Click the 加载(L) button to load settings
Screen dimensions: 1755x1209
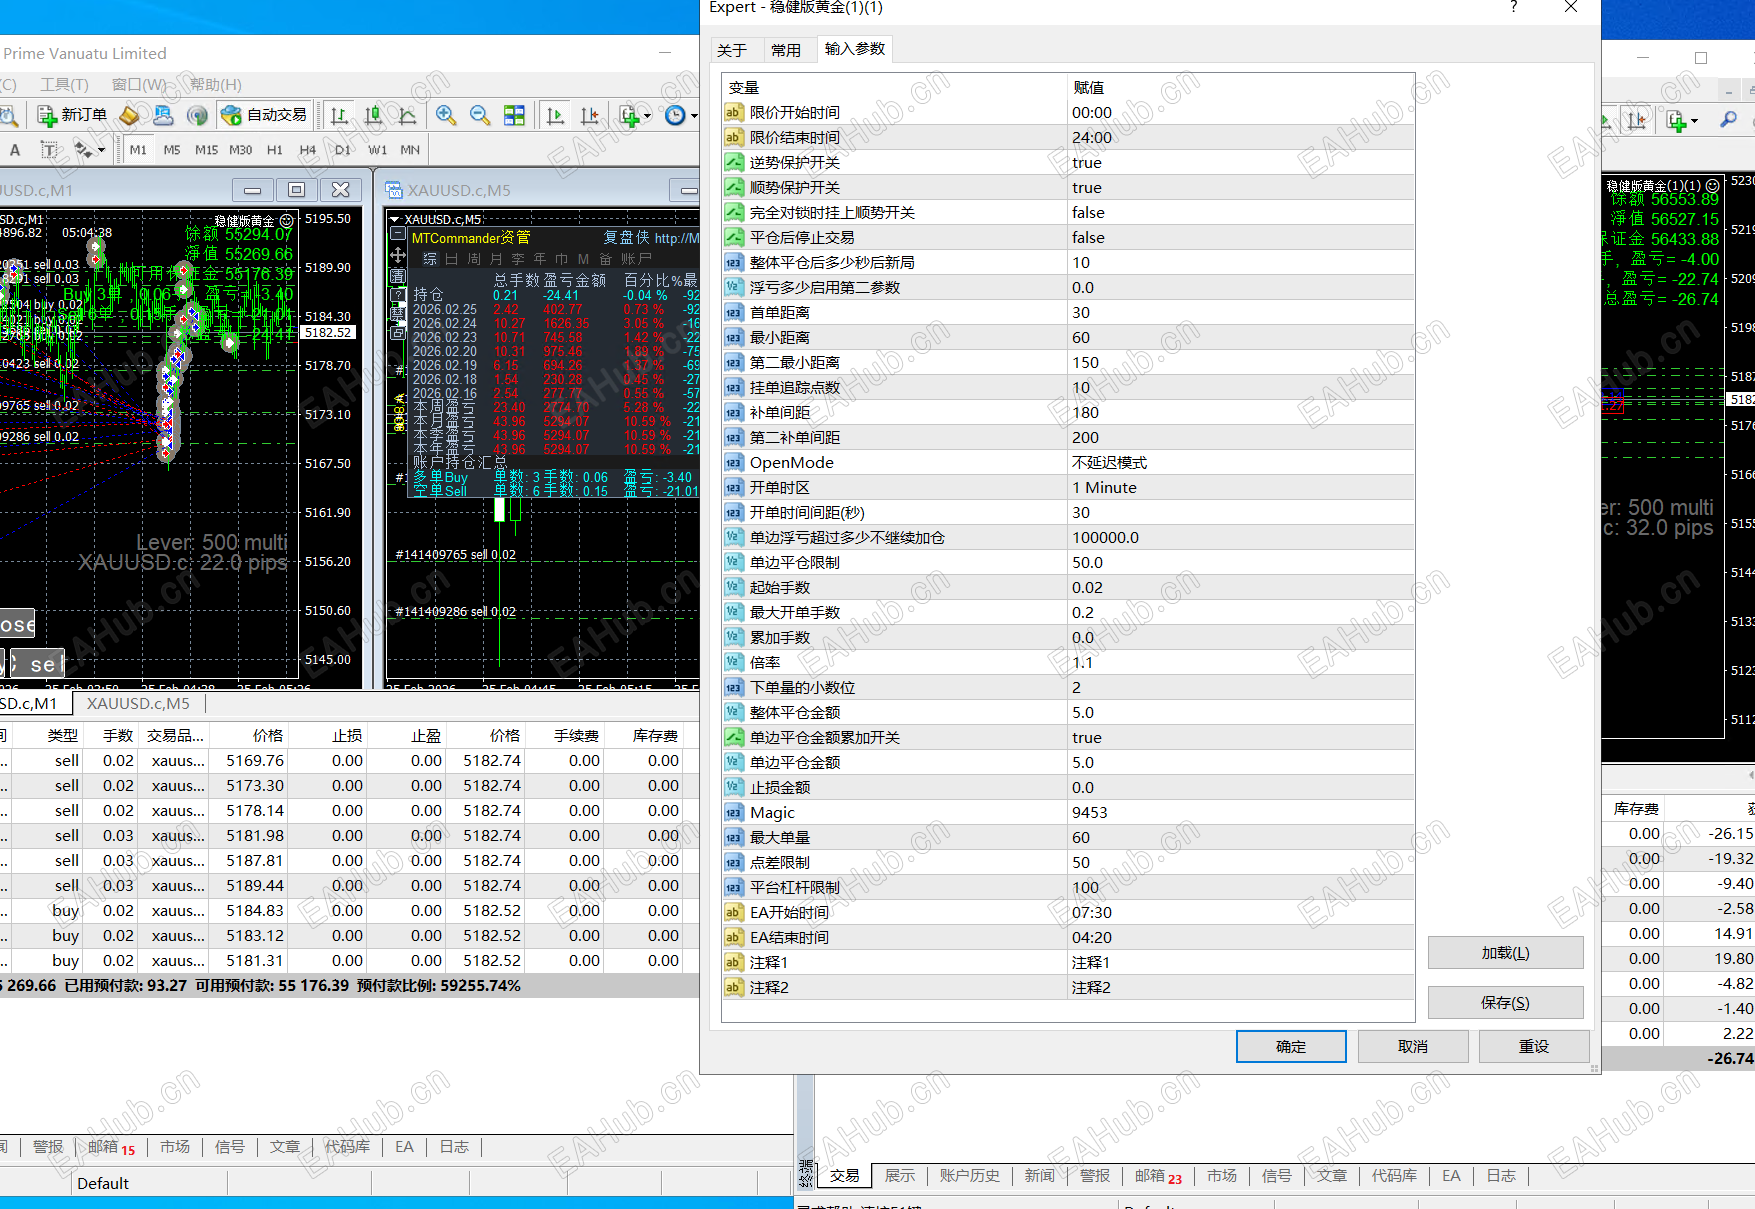click(1505, 952)
